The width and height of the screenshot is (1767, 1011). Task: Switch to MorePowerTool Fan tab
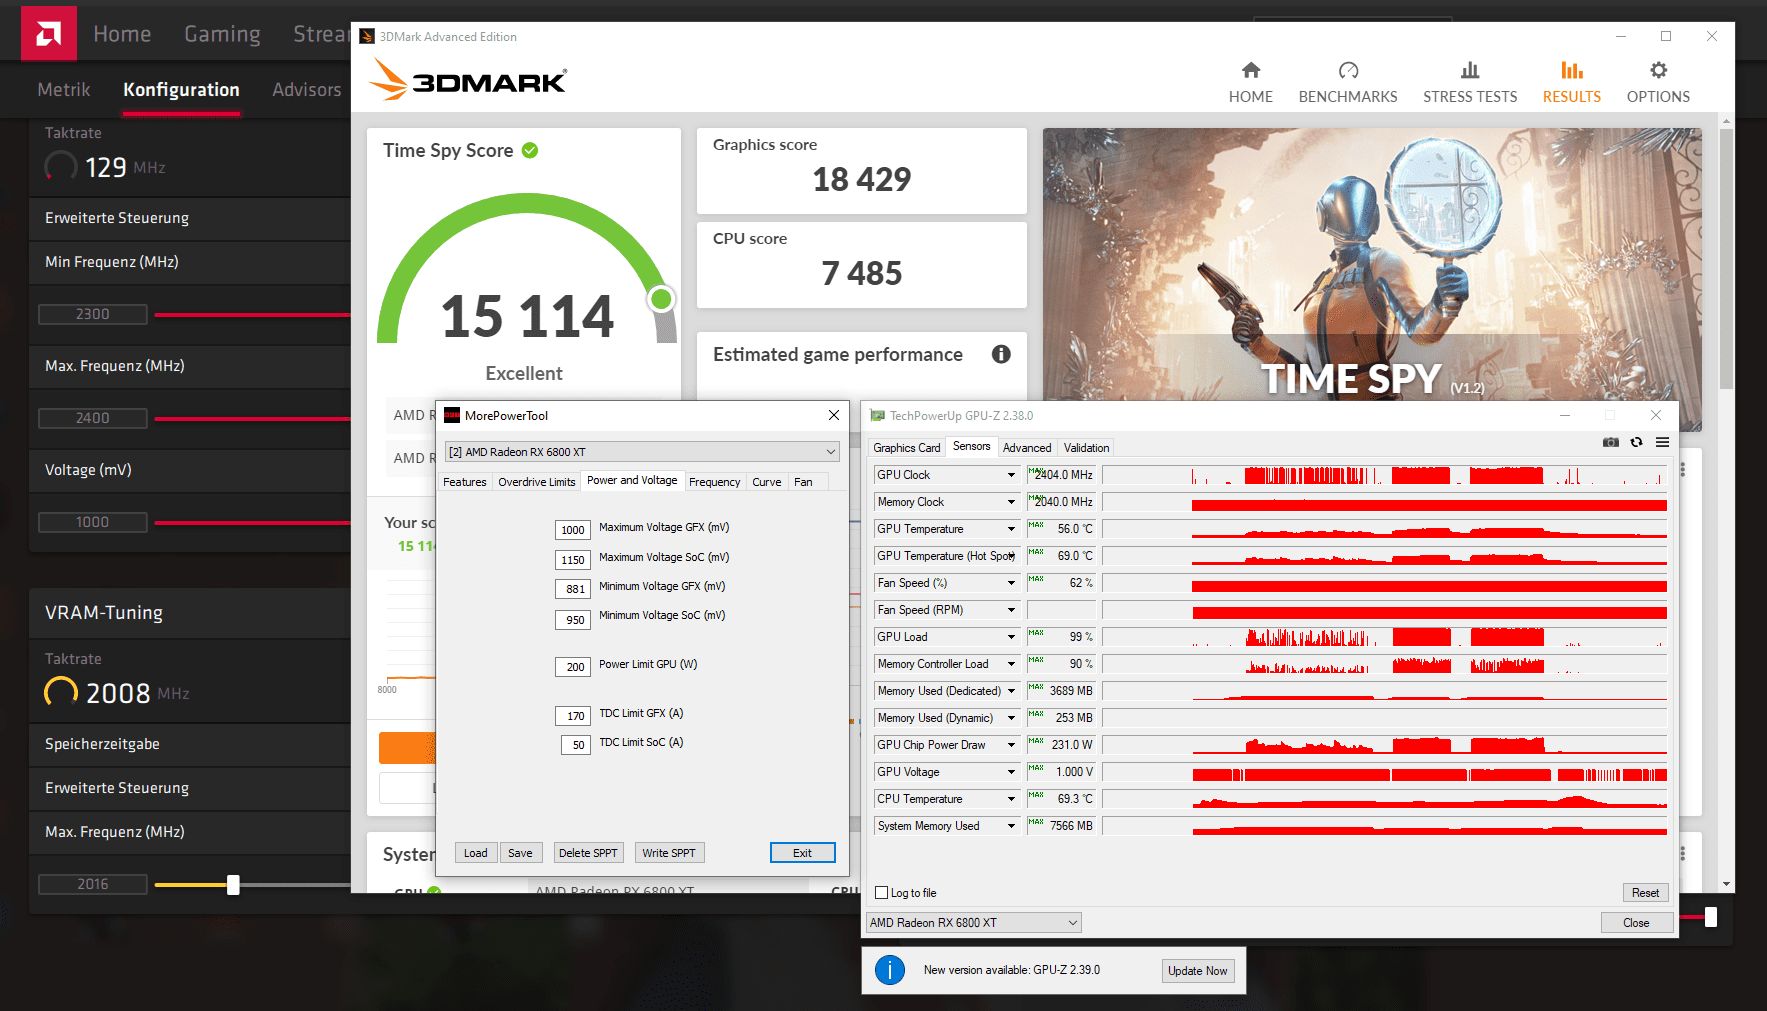point(803,482)
